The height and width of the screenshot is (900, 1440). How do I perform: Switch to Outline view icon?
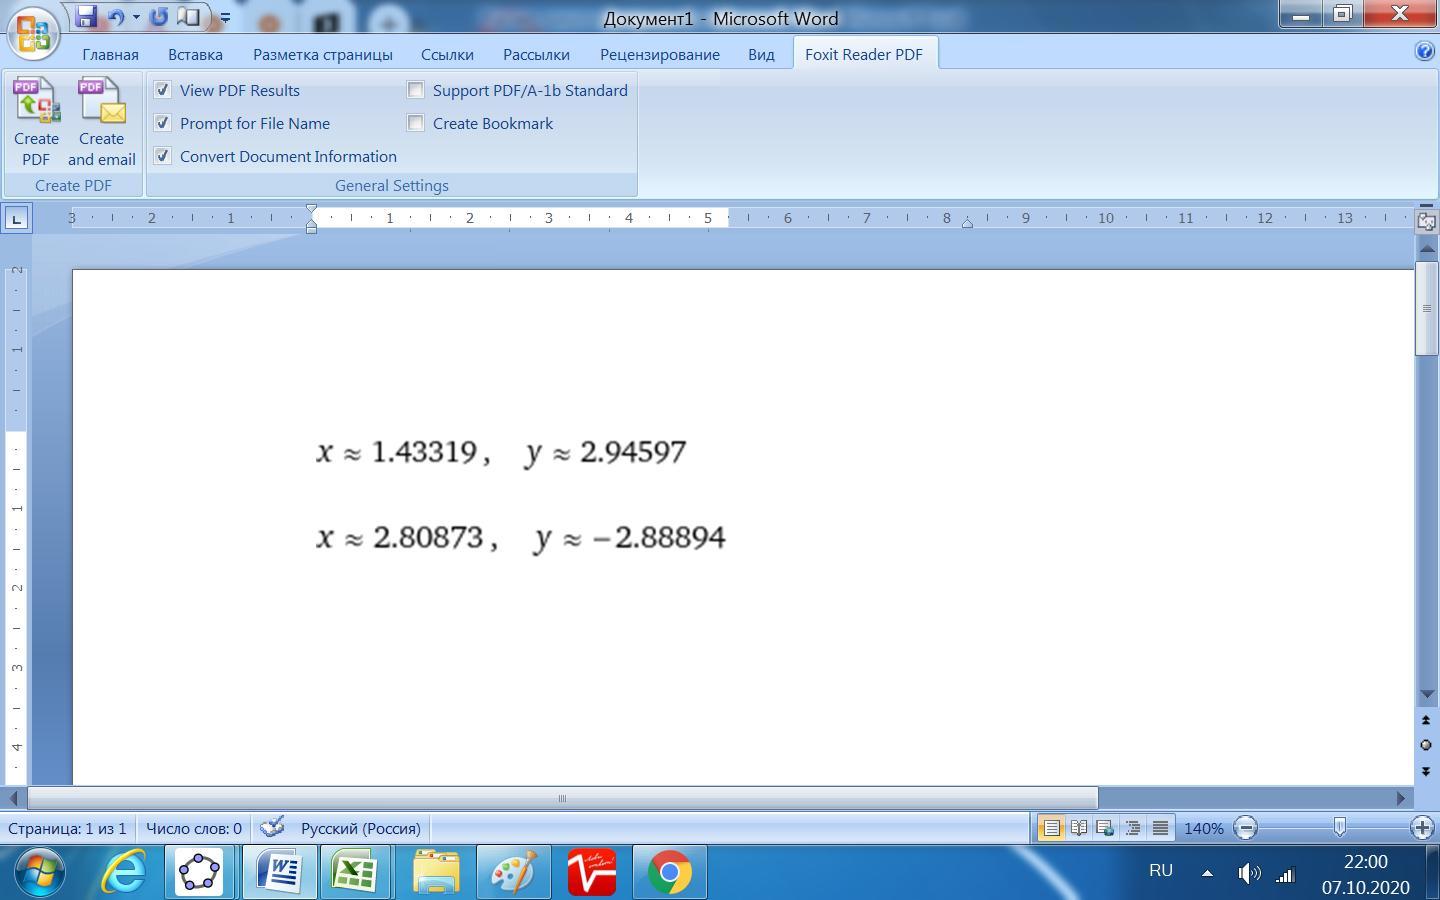(1132, 828)
